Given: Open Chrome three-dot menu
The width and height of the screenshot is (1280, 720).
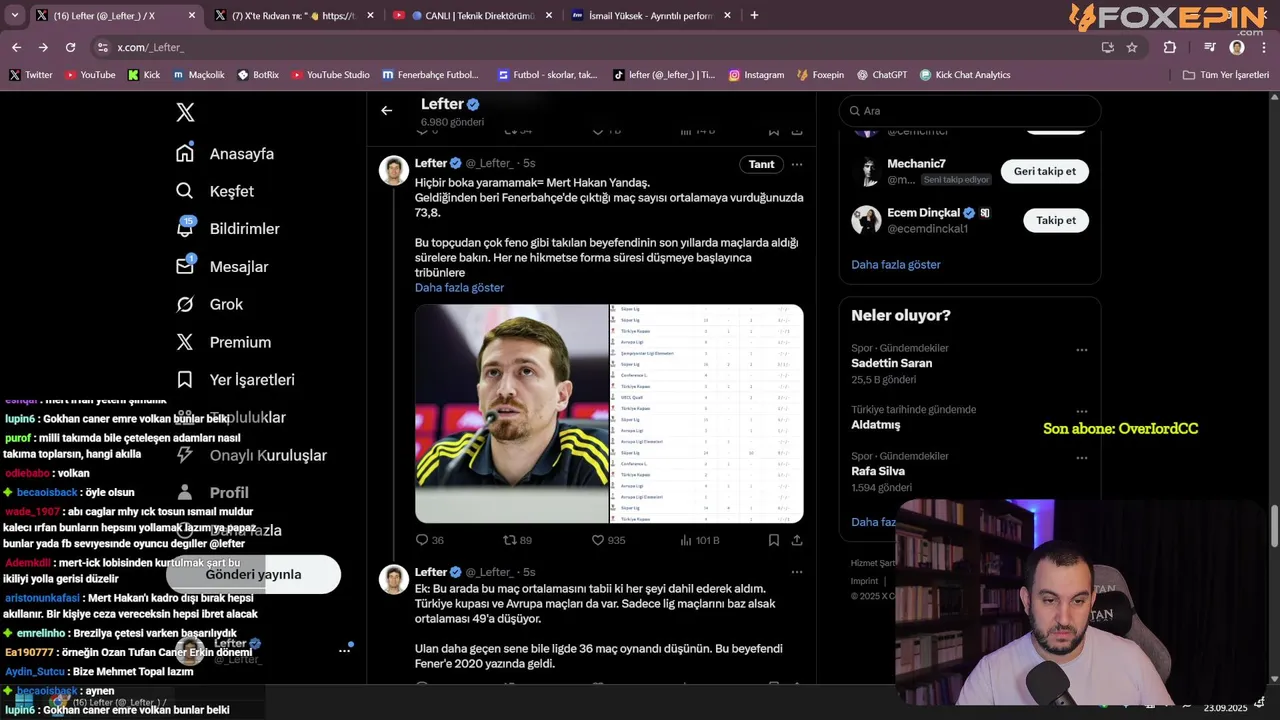Looking at the screenshot, I should click(1264, 47).
